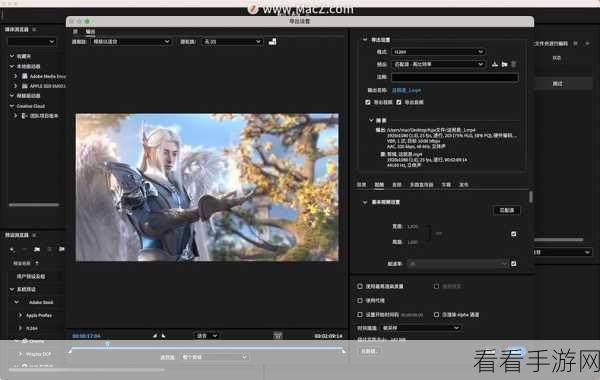Screen dimensions: 600x380
Task: Collapse the Summary section
Action: coord(371,120)
